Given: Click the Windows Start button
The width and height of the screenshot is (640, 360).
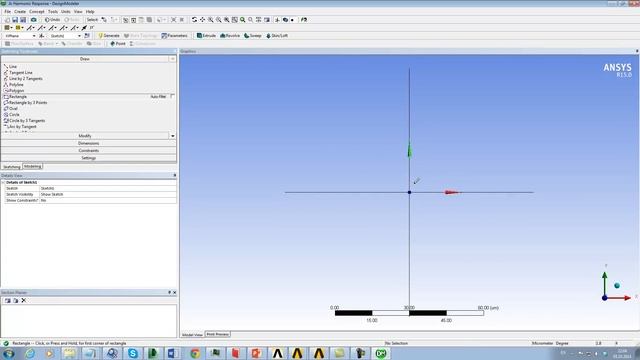Looking at the screenshot, I should 9,353.
